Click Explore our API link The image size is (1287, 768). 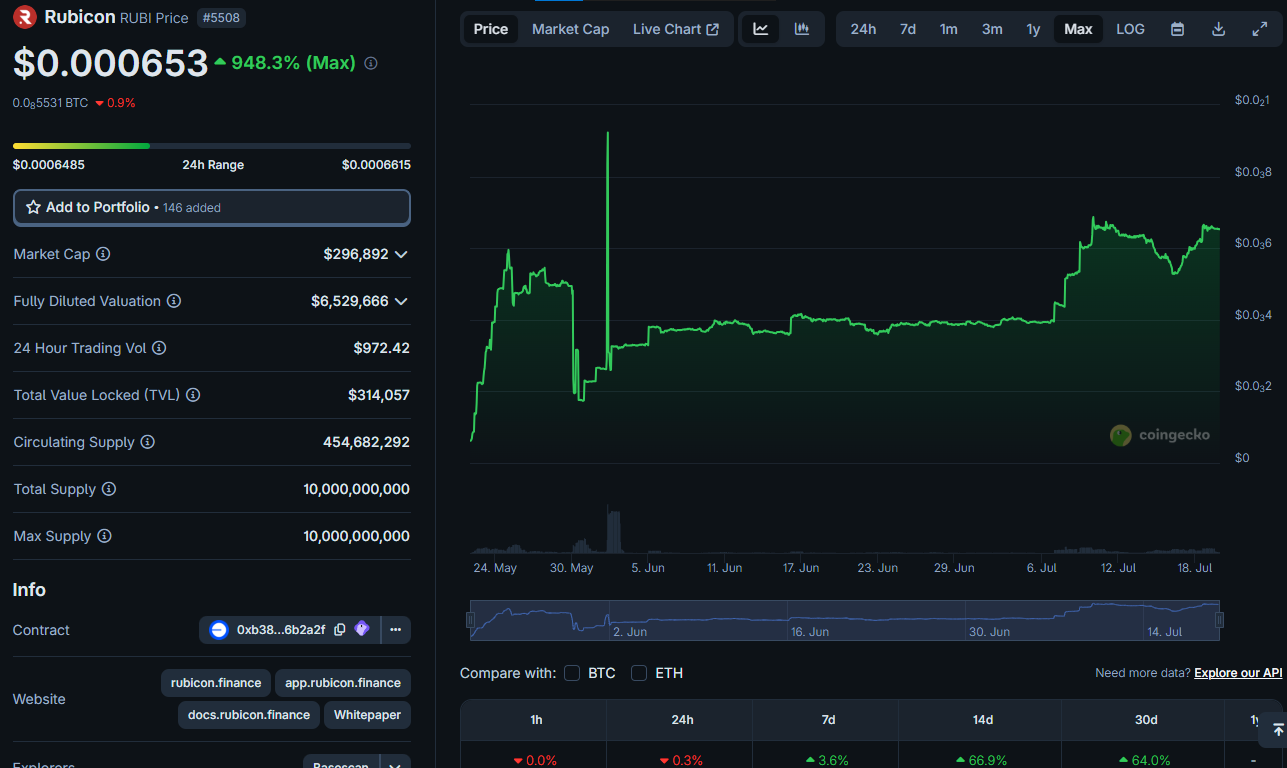[1238, 673]
